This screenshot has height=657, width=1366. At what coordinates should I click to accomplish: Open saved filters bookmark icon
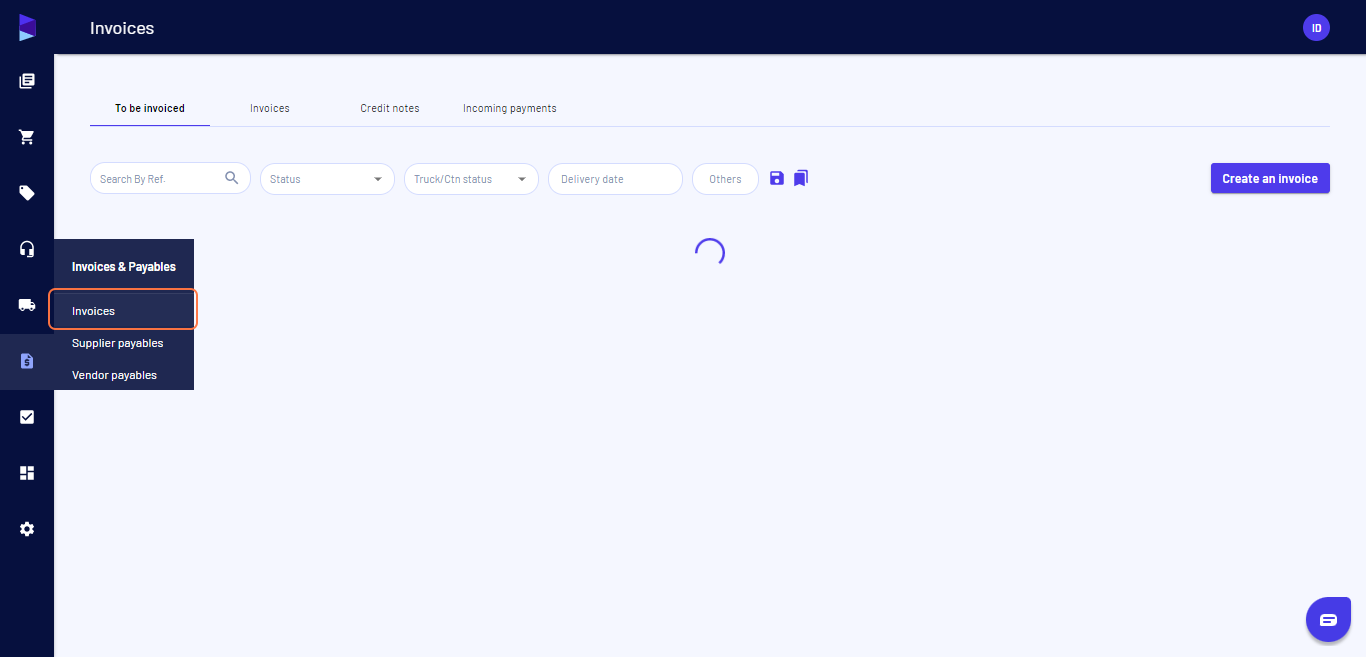[801, 178]
